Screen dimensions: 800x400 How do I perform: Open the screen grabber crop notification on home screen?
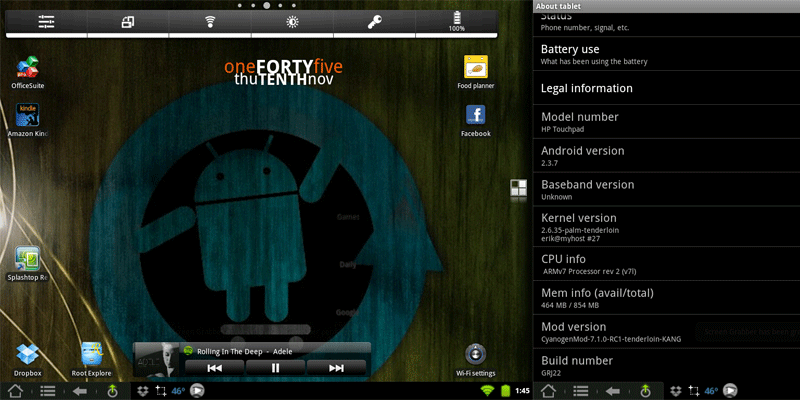pos(161,391)
